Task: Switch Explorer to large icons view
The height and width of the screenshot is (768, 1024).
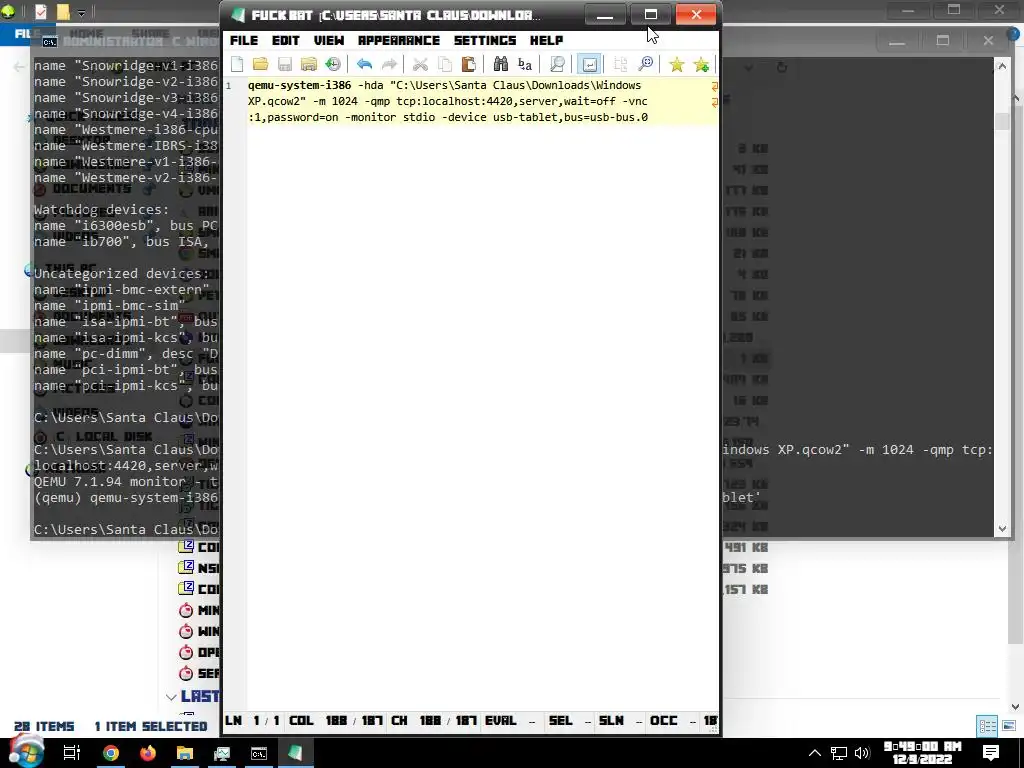Action: click(1008, 726)
